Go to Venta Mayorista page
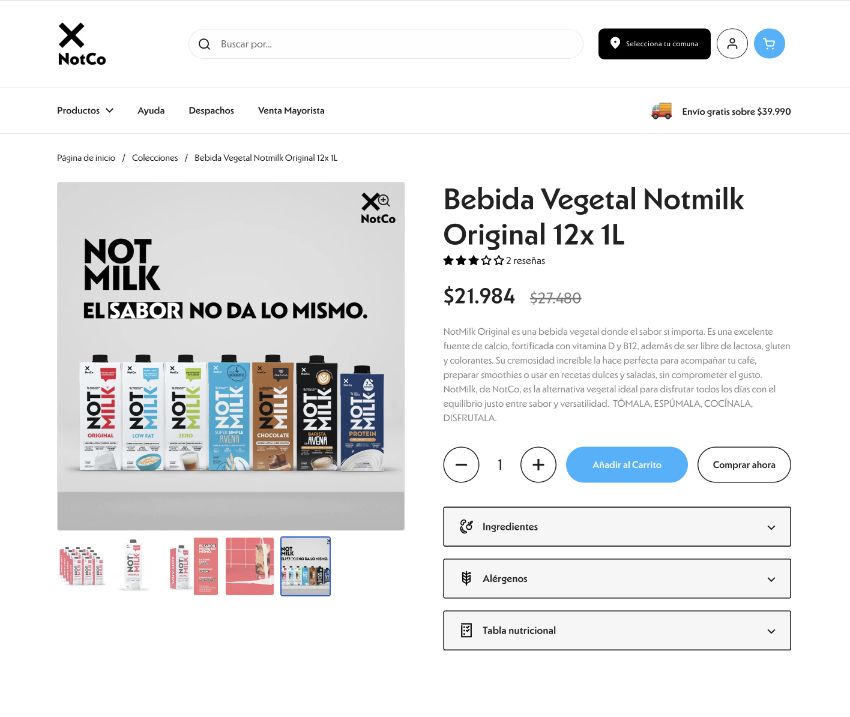The image size is (850, 717). 291,111
